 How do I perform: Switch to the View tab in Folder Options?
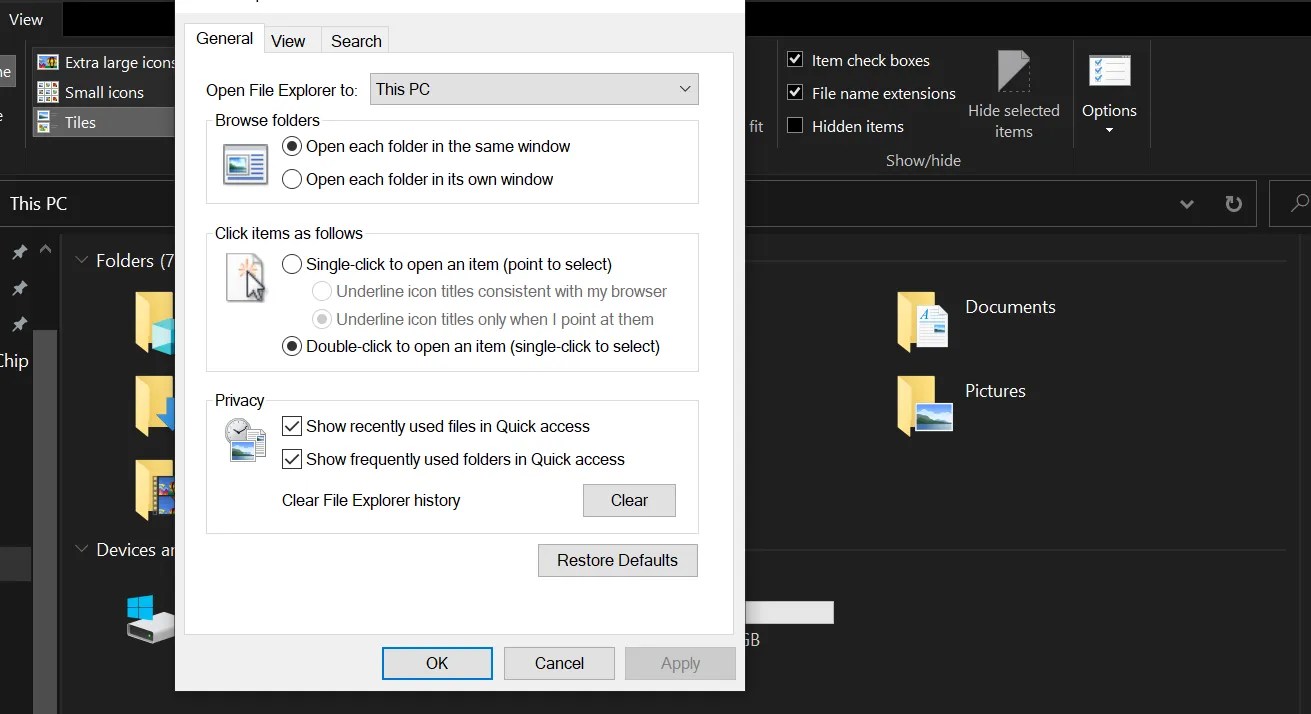pos(289,40)
